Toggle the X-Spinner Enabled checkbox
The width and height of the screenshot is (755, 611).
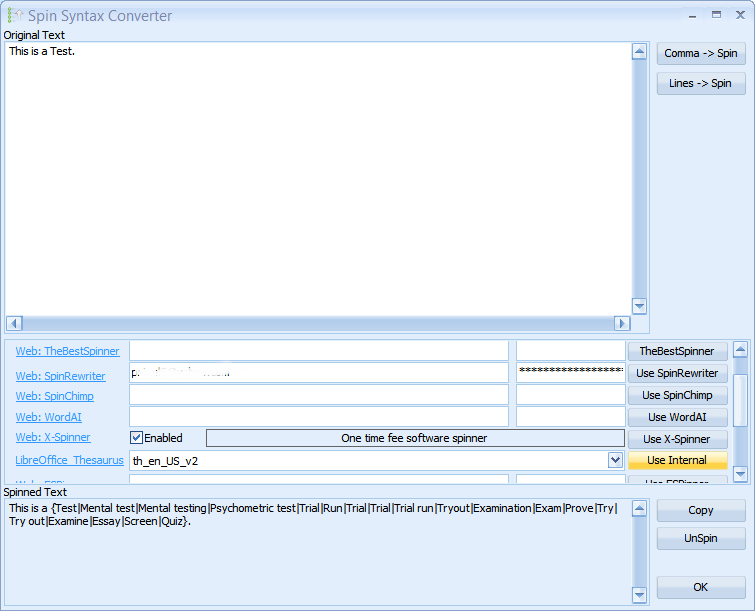(137, 438)
